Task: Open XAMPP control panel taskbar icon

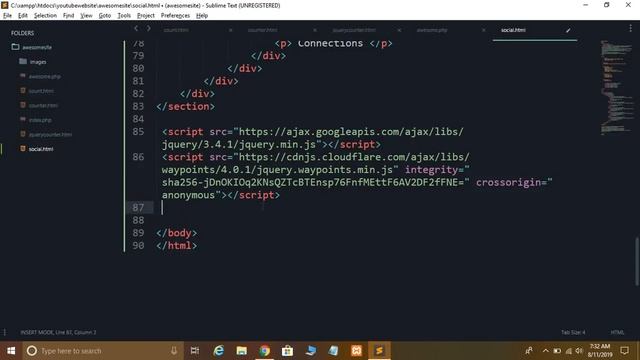Action: [x=356, y=351]
